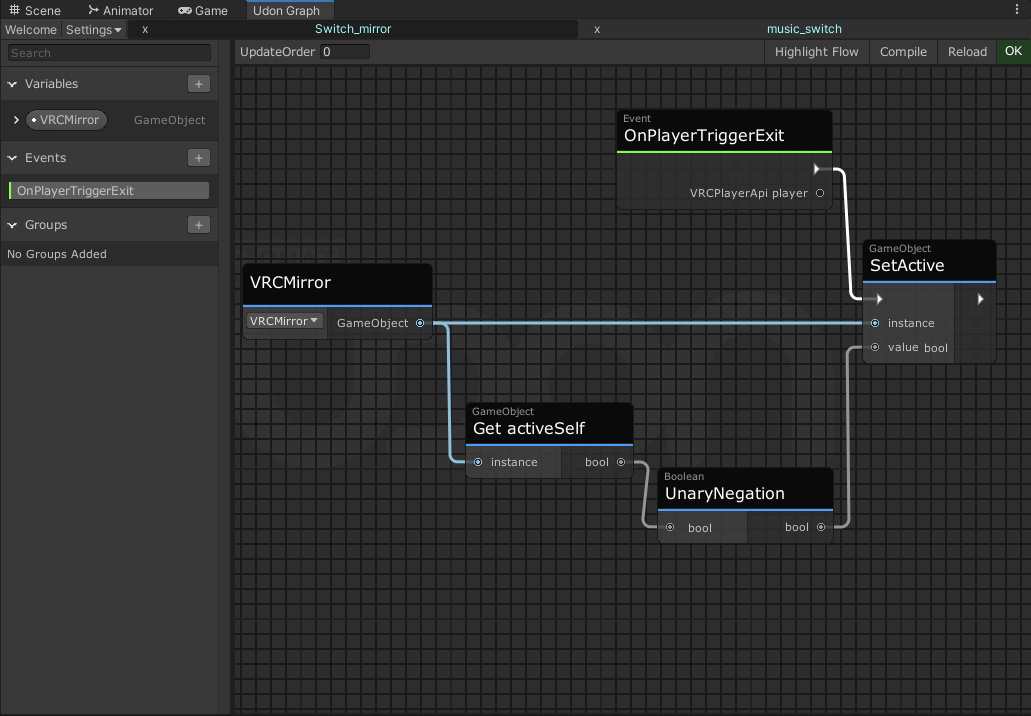Switch to the Animator tab
The image size is (1031, 716).
(x=121, y=10)
